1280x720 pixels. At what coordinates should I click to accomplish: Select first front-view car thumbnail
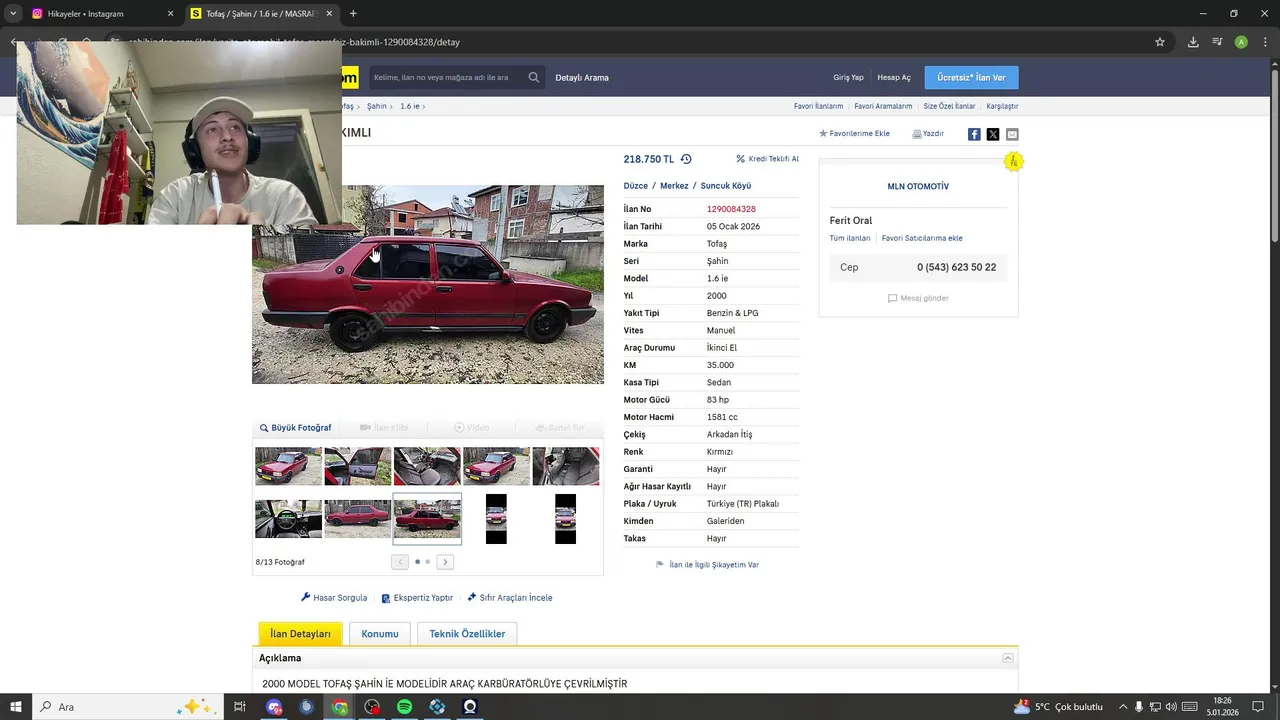click(288, 466)
